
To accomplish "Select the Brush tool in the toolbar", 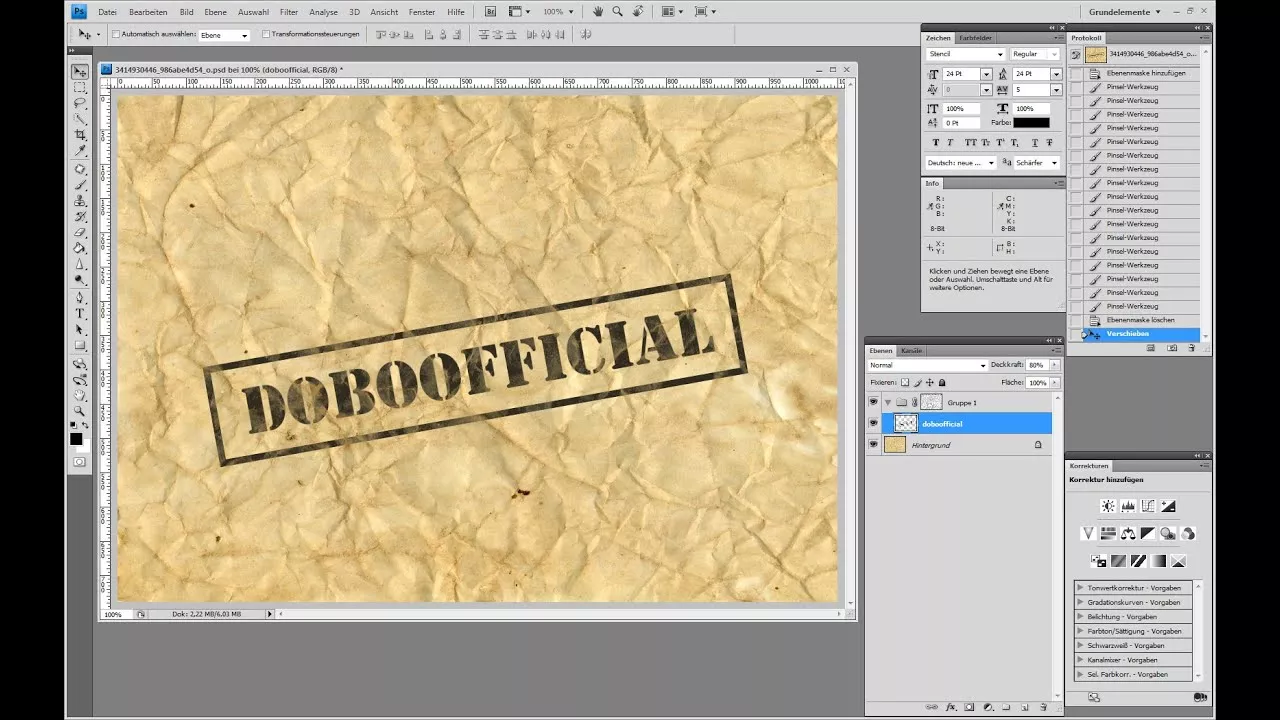I will [x=80, y=185].
